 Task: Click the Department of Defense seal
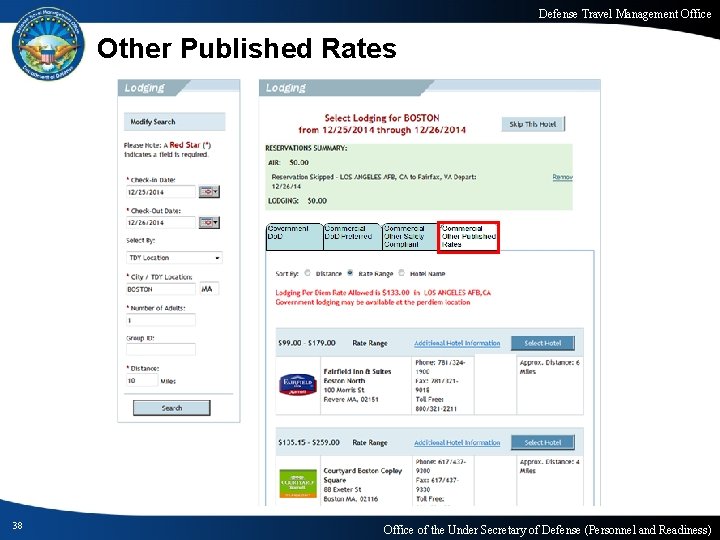pos(48,44)
